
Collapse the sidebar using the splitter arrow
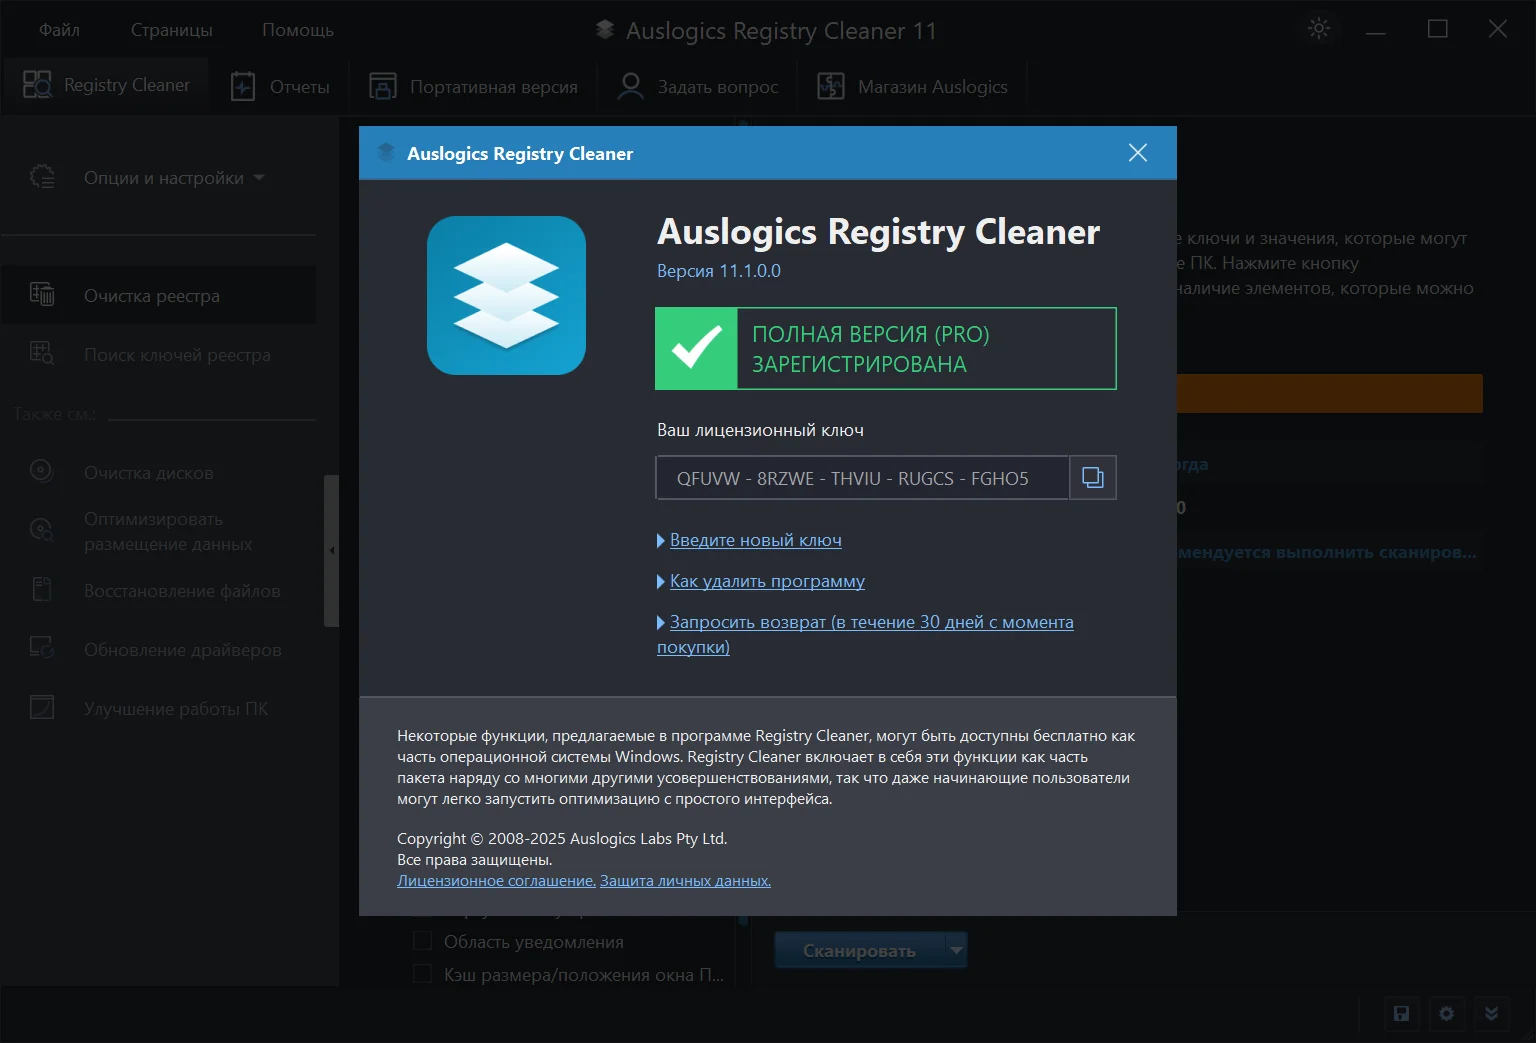pos(332,550)
